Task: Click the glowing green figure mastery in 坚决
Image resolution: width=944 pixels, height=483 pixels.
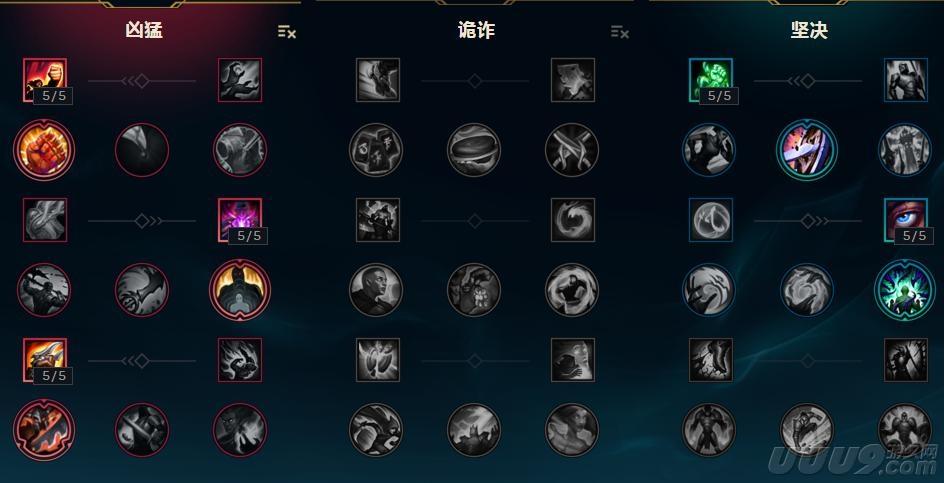Action: pos(905,290)
